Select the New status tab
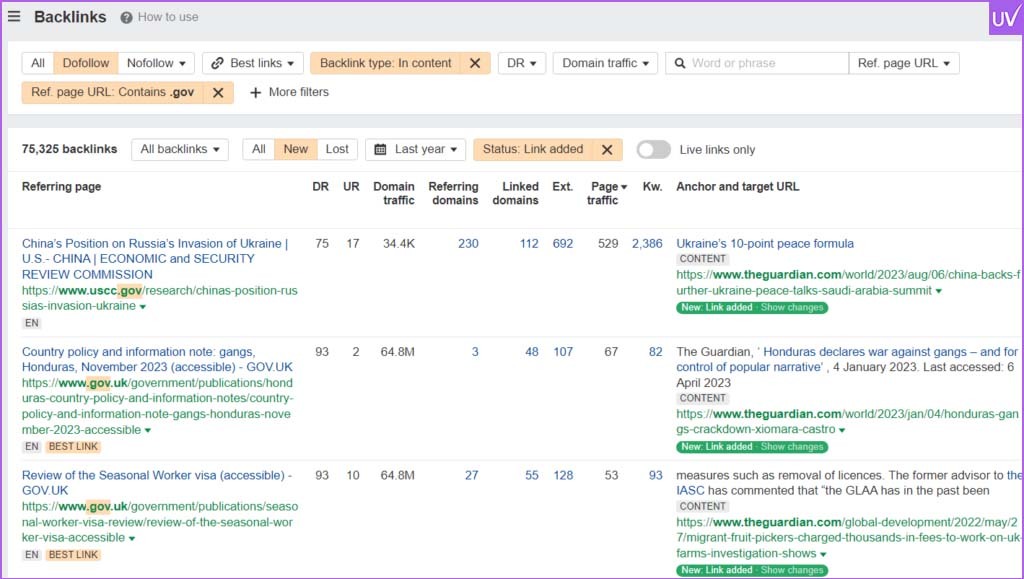 [x=296, y=149]
